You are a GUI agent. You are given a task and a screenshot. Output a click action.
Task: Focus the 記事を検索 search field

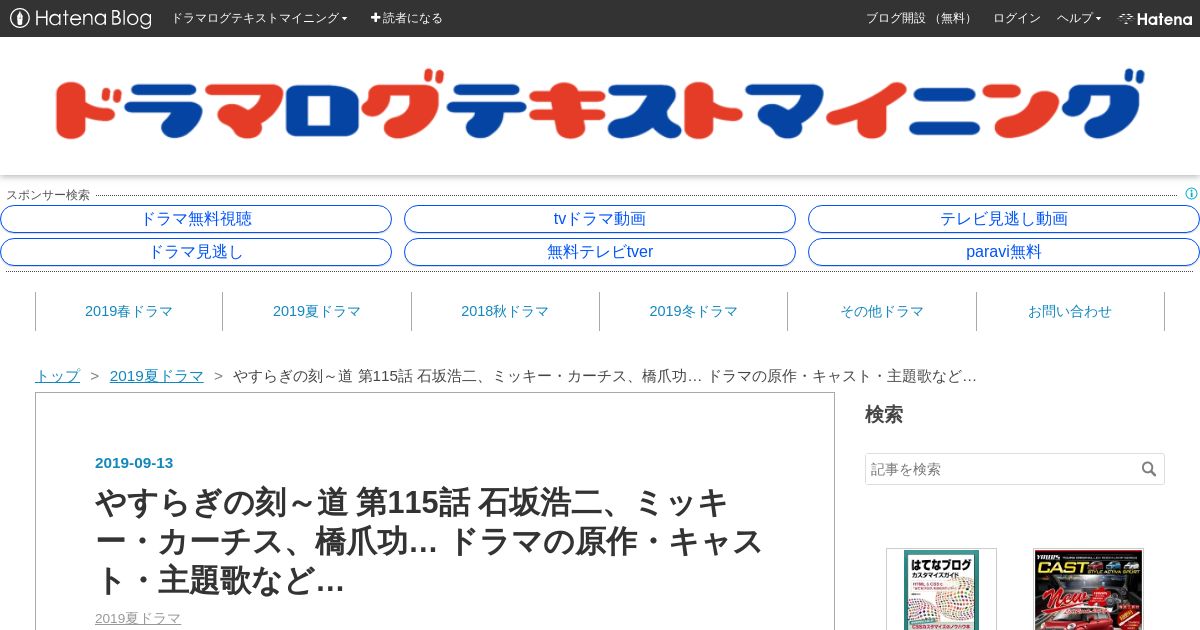point(1002,469)
